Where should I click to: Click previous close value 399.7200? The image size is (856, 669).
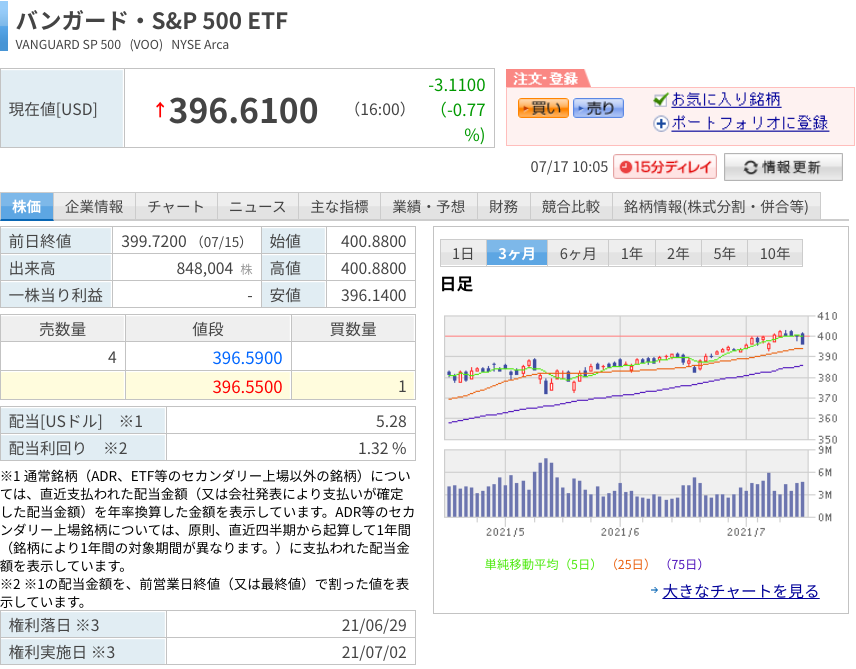154,241
